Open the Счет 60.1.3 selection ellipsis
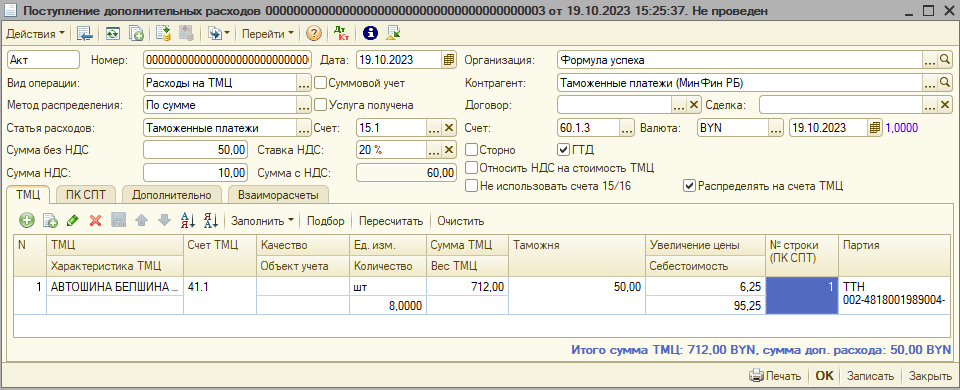The width and height of the screenshot is (960, 390). pos(627,128)
